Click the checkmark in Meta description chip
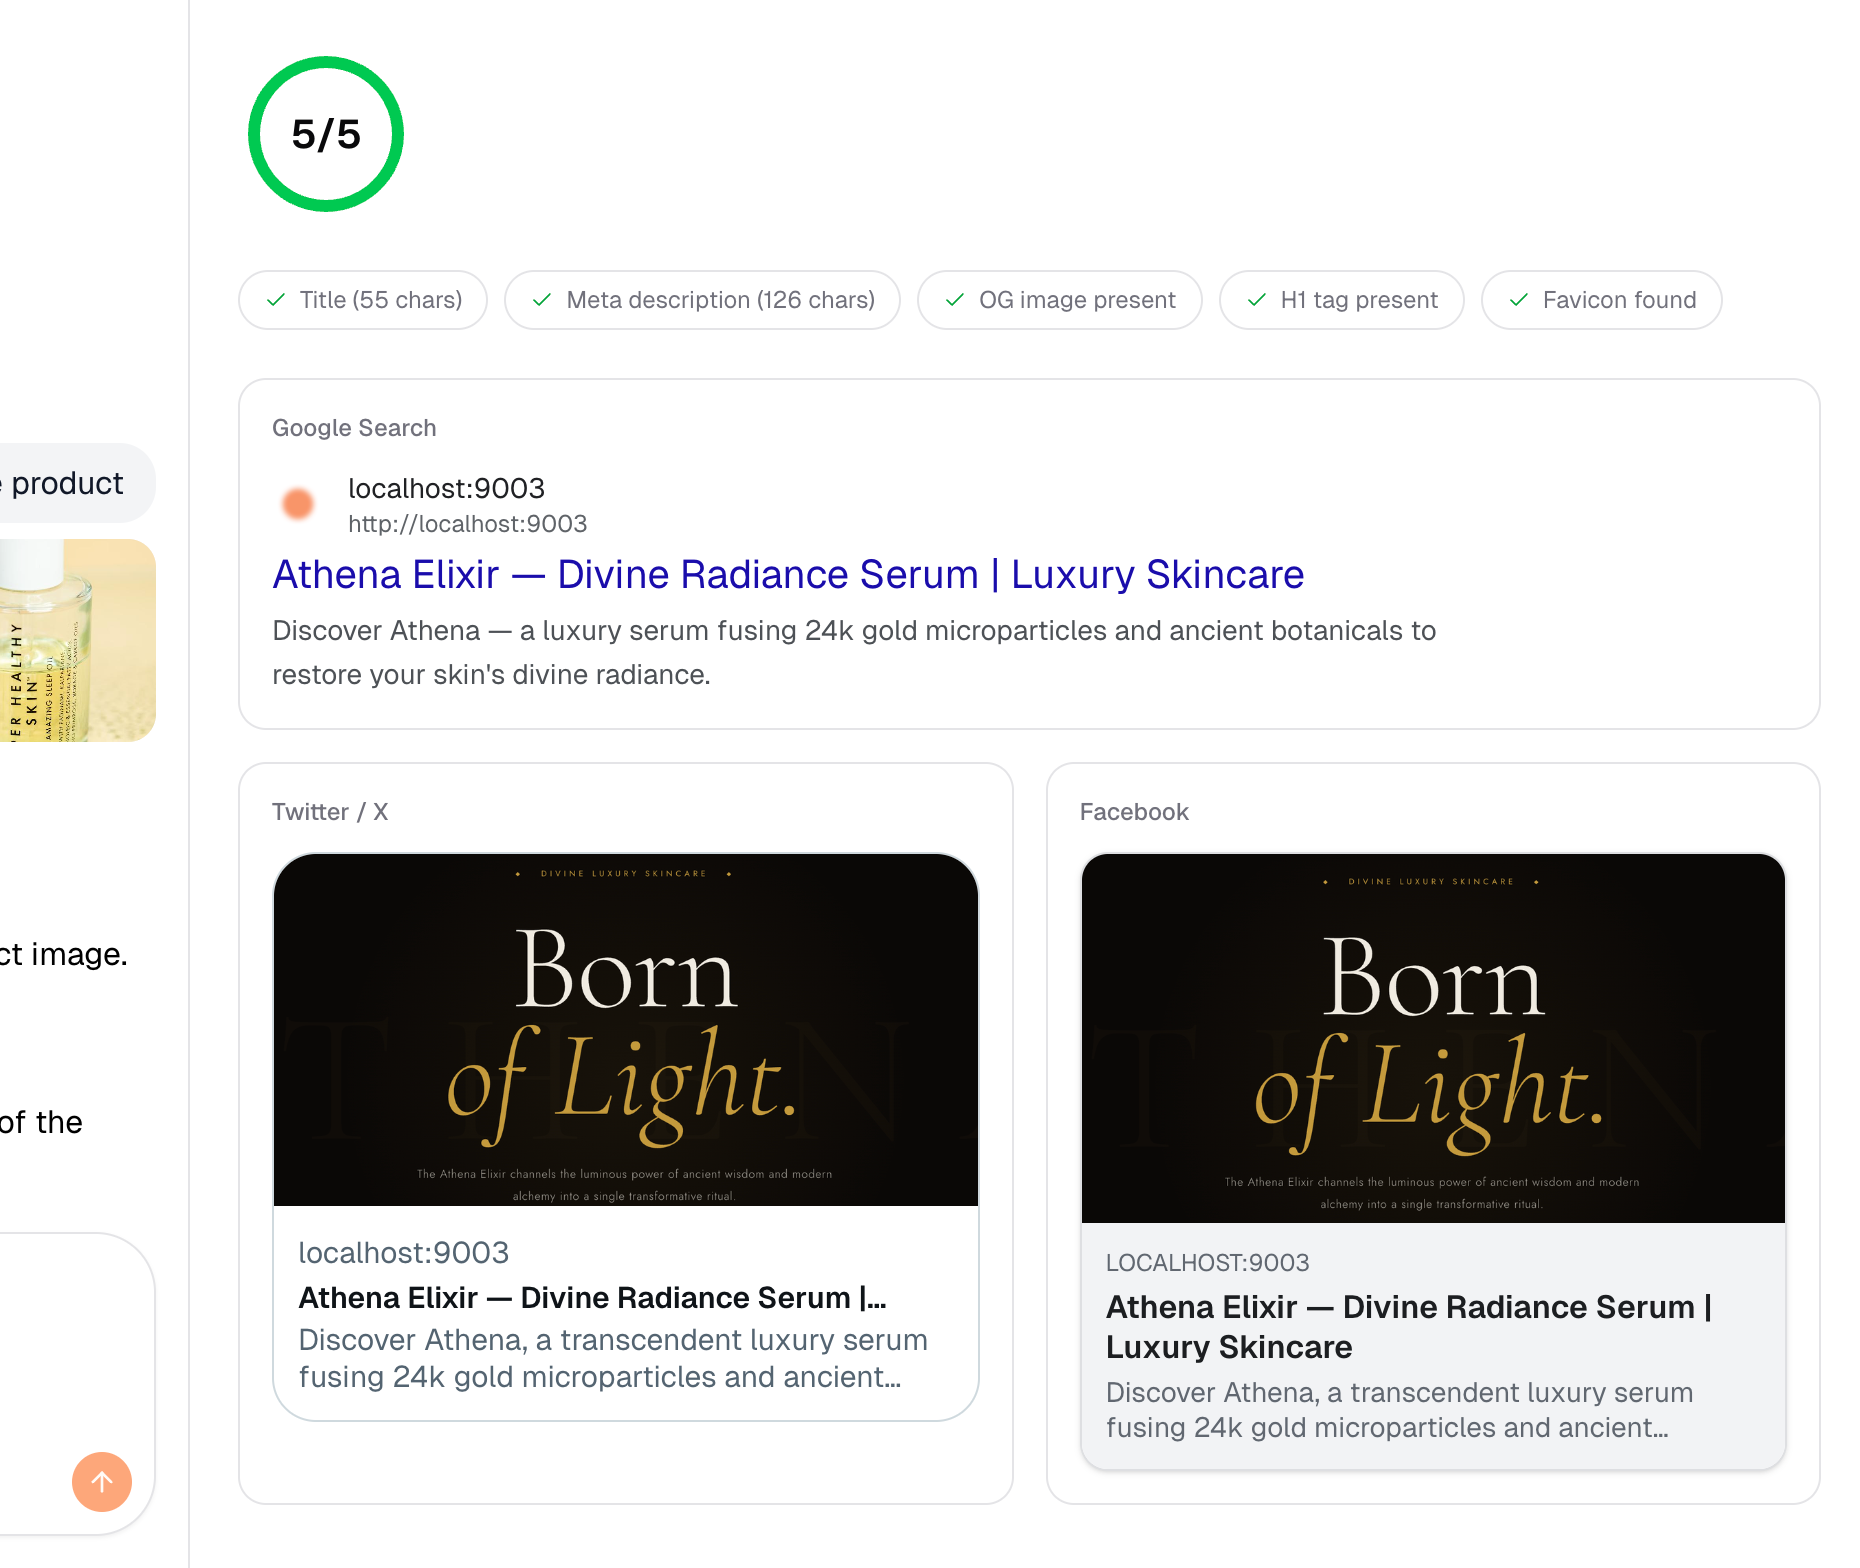Screen dimensions: 1860x1568 tap(542, 300)
